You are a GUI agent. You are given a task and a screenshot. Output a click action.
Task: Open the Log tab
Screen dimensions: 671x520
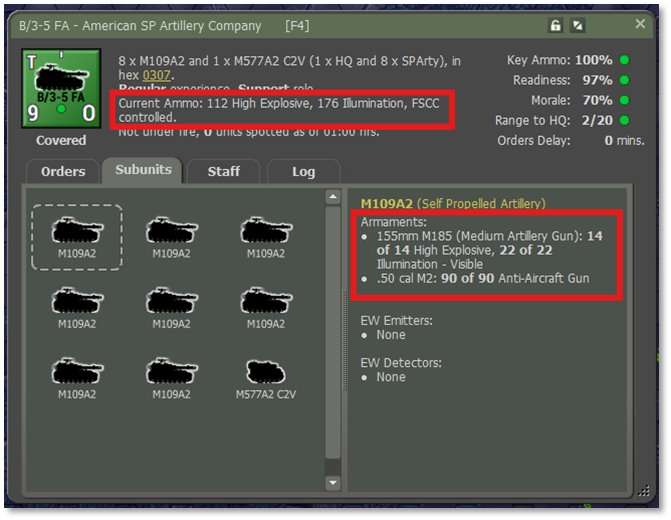tap(303, 171)
